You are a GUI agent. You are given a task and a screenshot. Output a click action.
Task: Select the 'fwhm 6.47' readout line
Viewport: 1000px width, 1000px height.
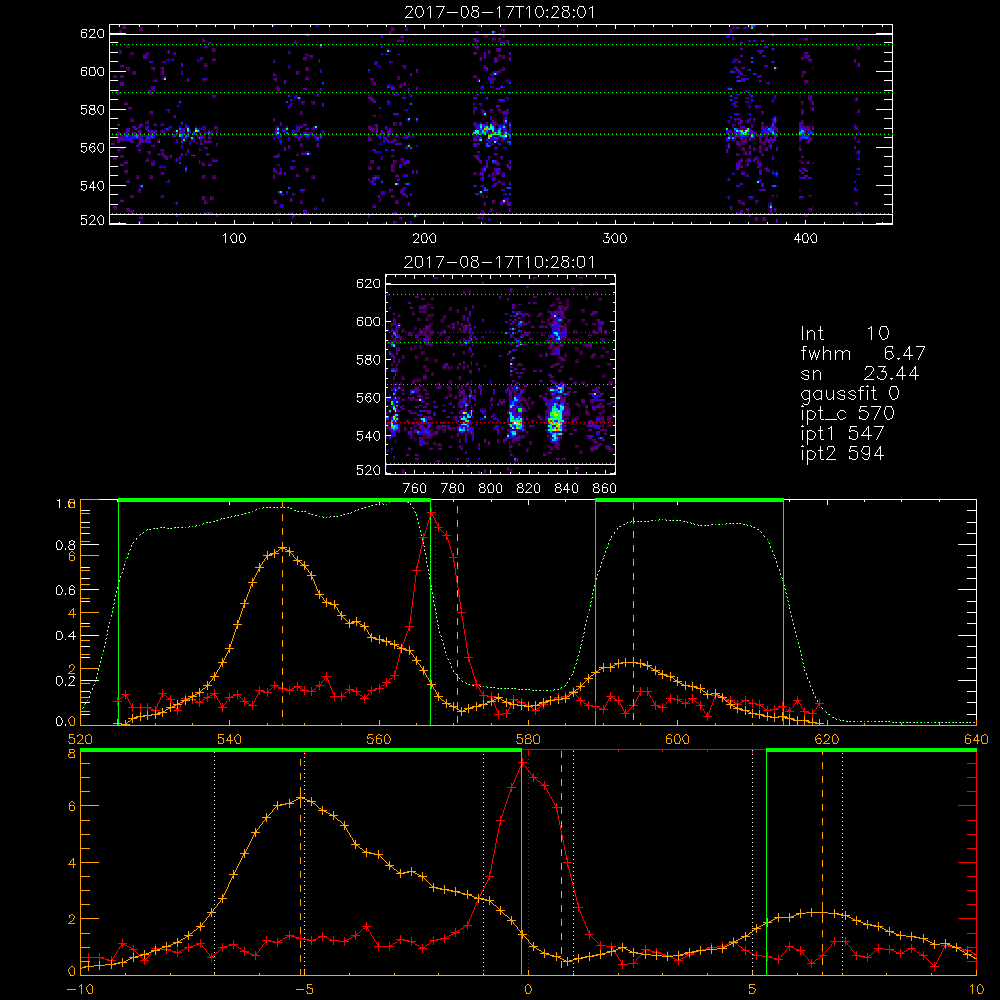863,353
